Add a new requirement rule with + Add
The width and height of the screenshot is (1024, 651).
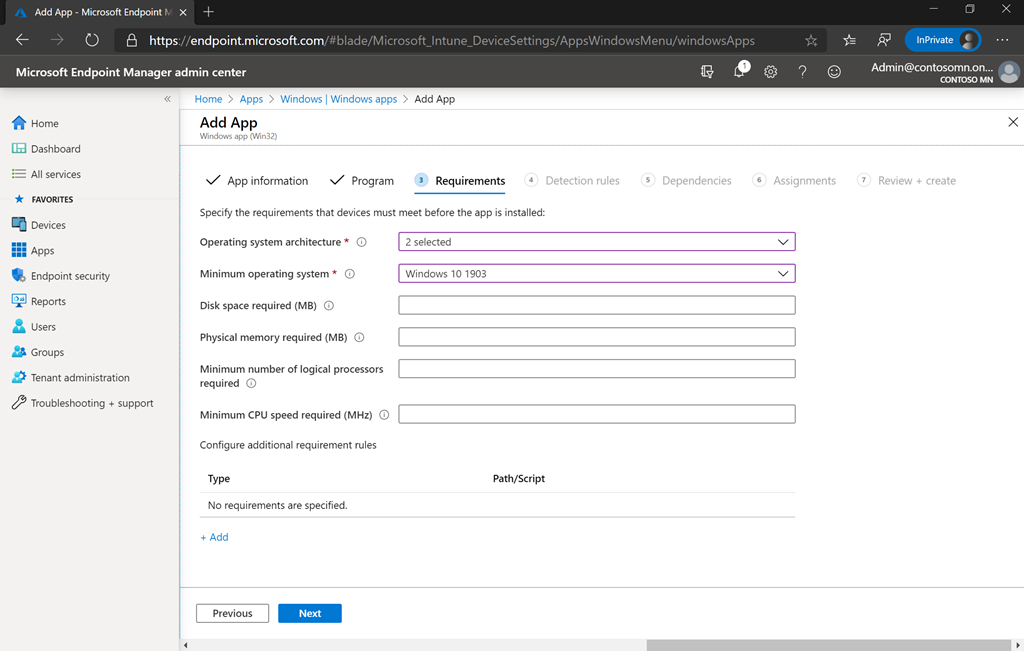click(213, 537)
